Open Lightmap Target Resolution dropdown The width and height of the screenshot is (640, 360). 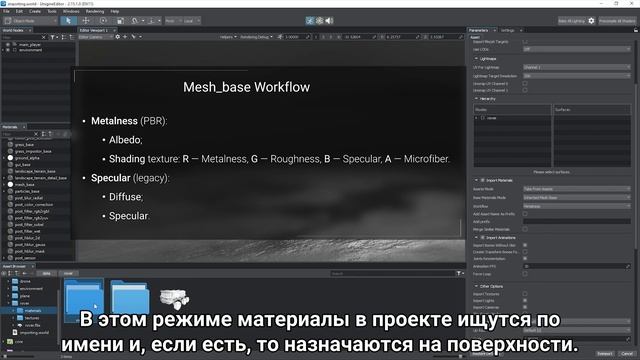(x=577, y=76)
